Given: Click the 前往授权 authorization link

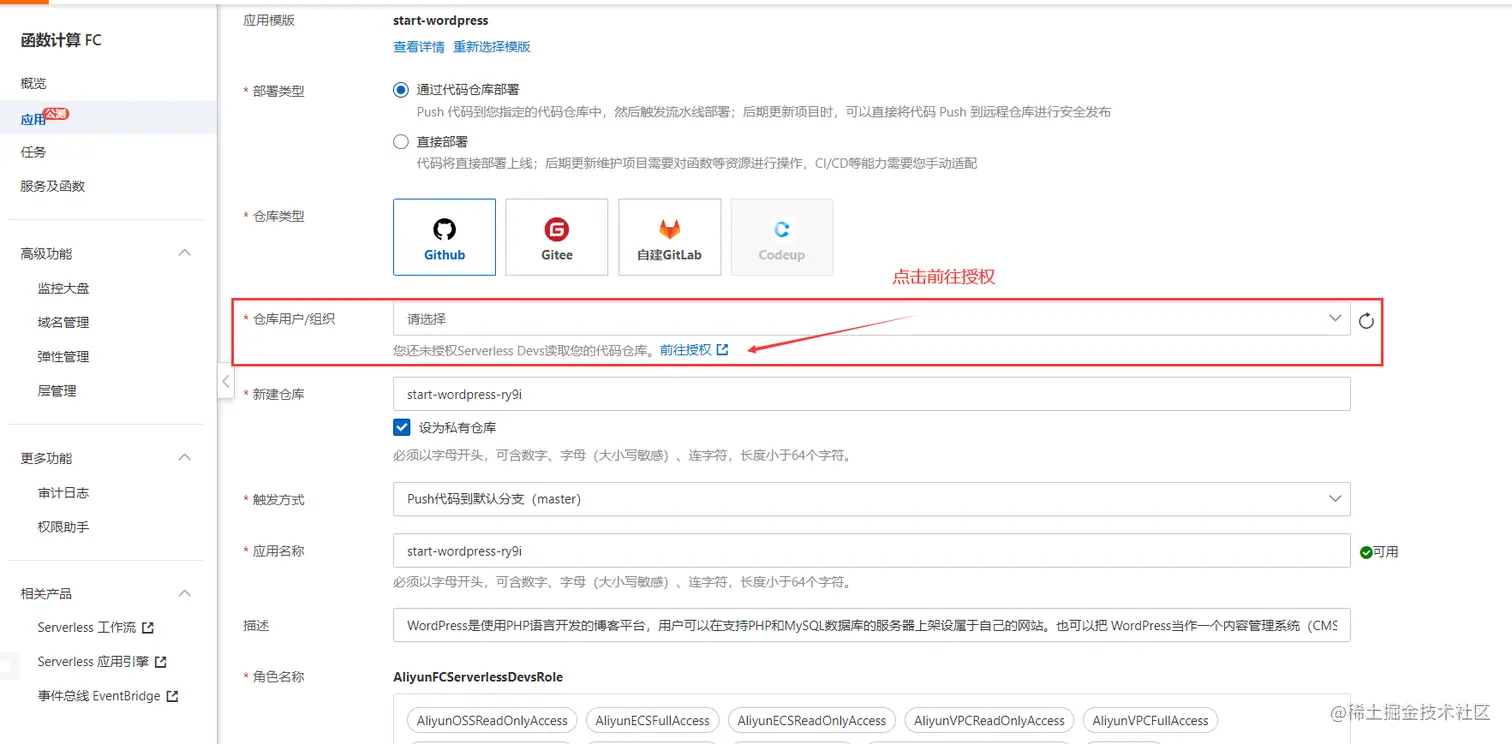Looking at the screenshot, I should tap(687, 349).
